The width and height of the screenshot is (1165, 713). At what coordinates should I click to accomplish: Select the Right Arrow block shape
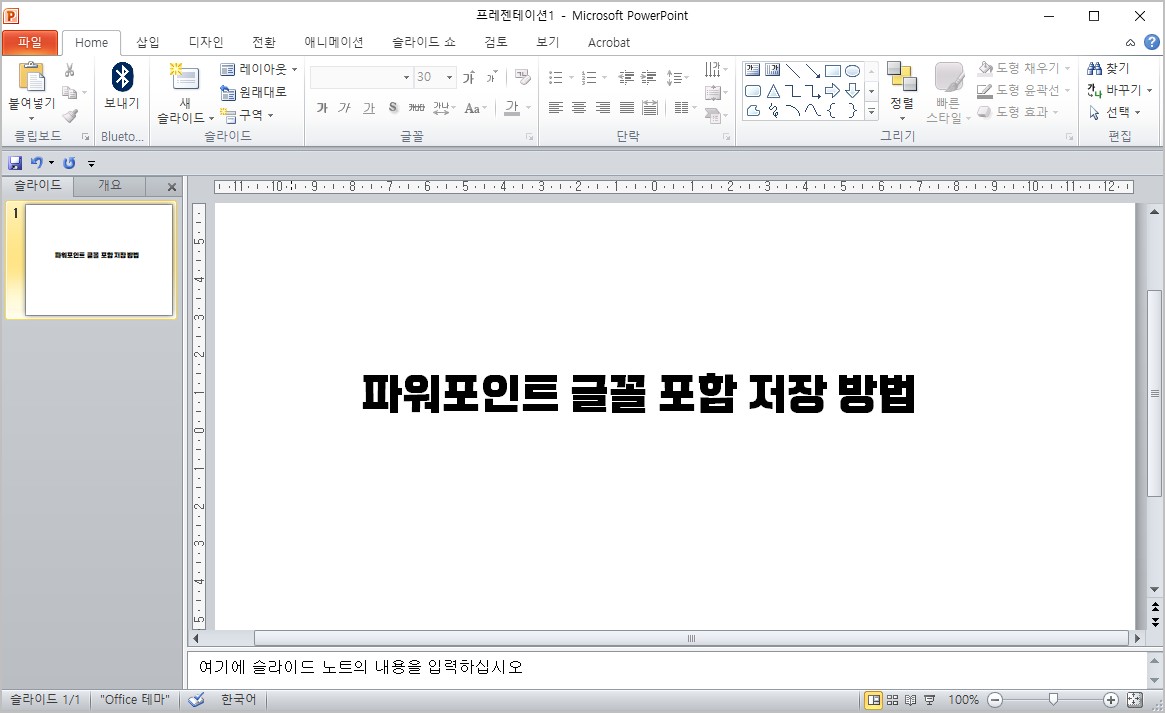[833, 91]
